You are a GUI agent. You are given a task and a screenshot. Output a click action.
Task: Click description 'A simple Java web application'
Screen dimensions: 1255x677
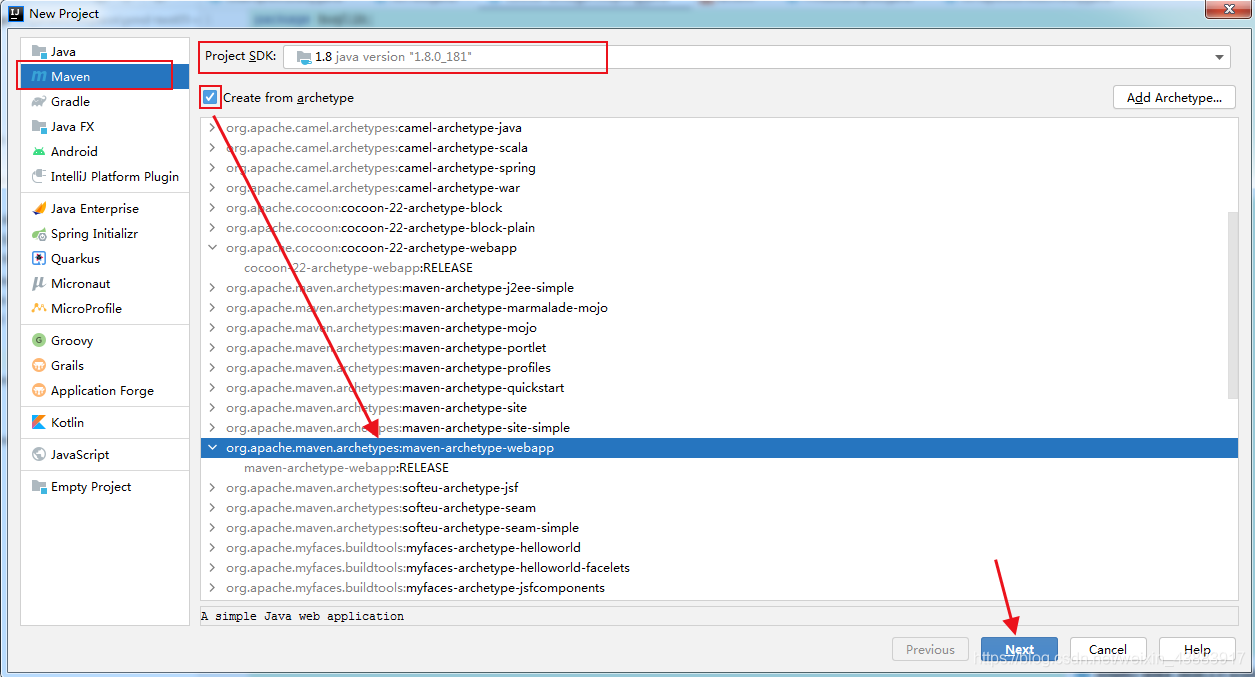tap(303, 616)
